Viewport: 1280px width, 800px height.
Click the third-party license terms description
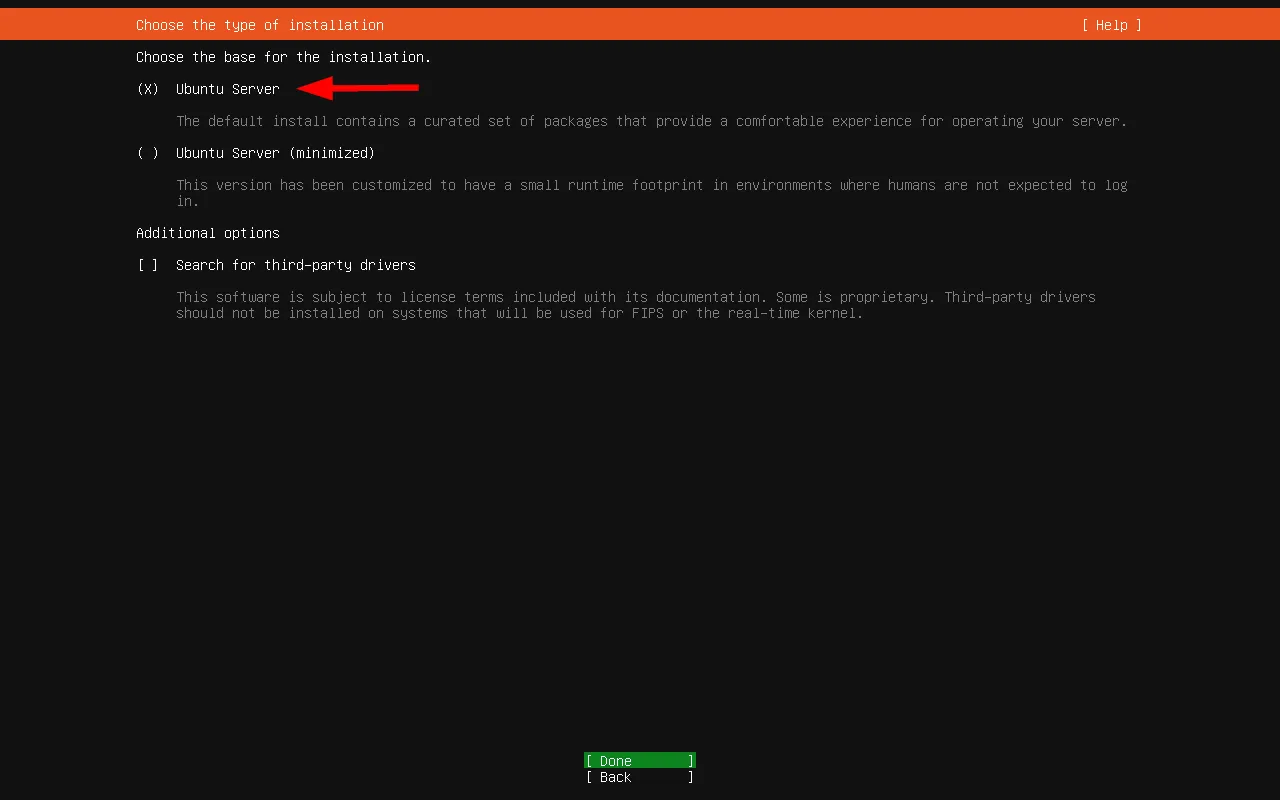pyautogui.click(x=636, y=305)
